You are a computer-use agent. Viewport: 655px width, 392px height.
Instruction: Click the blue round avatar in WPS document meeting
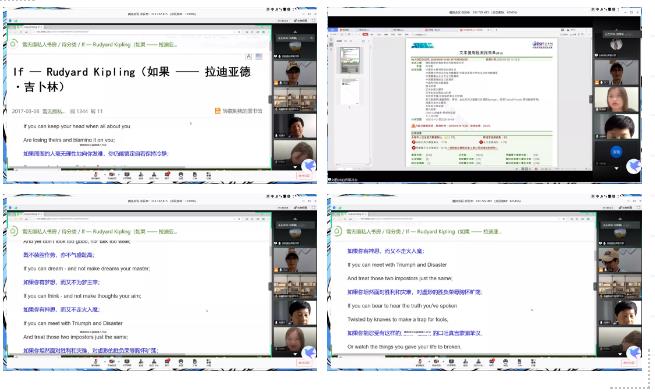[x=617, y=152]
